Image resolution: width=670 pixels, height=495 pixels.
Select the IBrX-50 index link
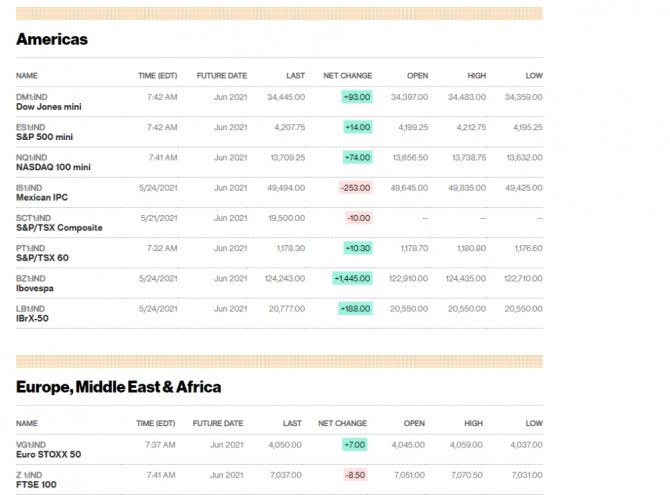point(32,318)
